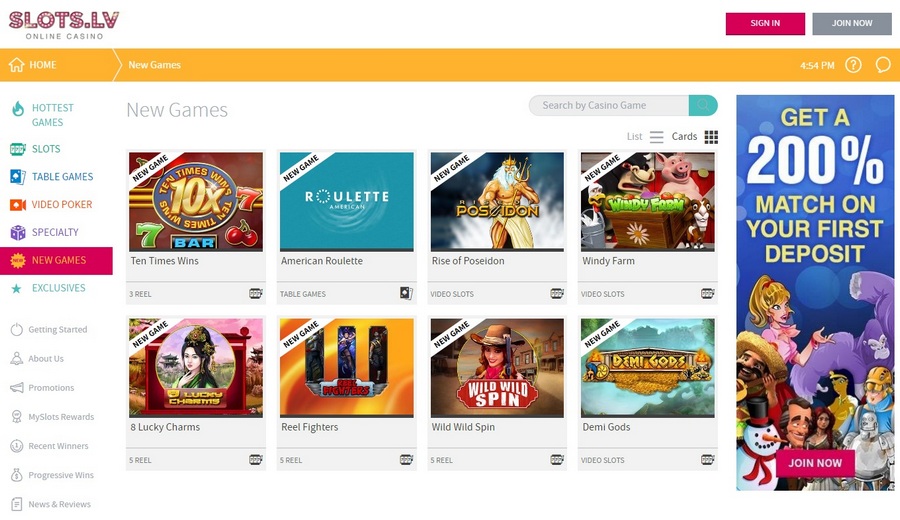Image resolution: width=900 pixels, height=520 pixels.
Task: Click the Home house icon
Action: click(x=17, y=65)
